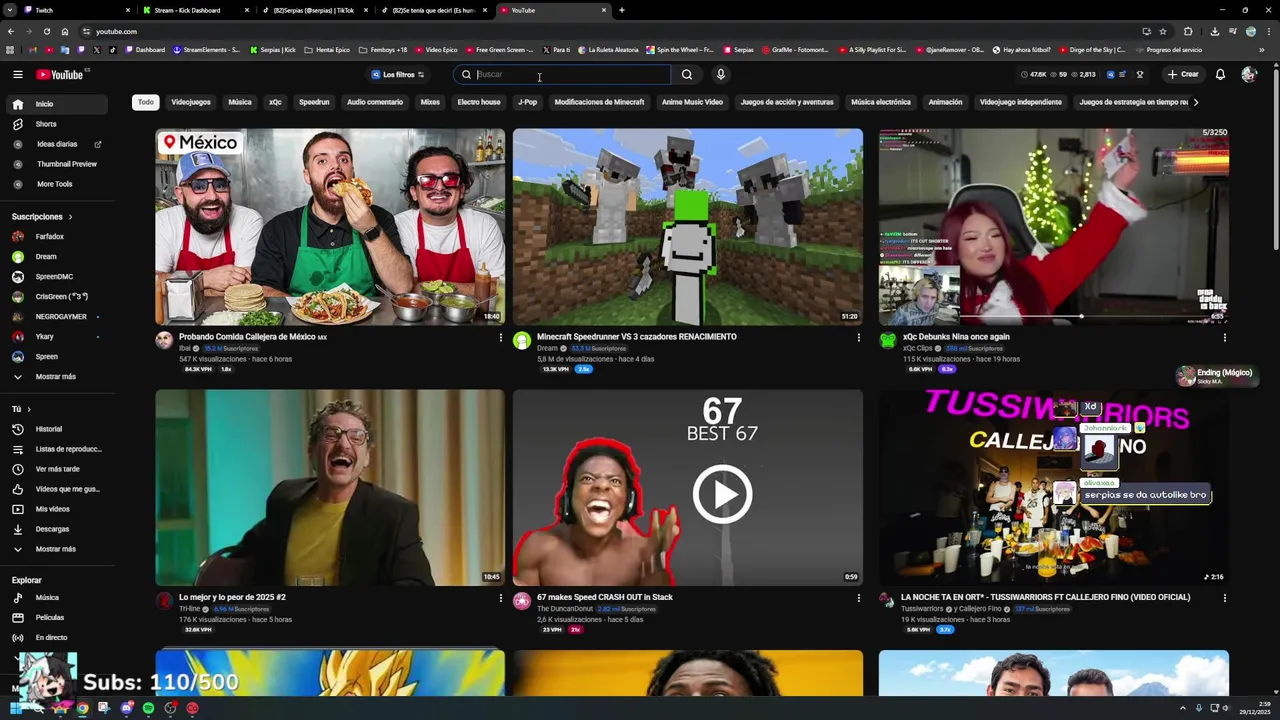1280x720 pixels.
Task: Bookmark this page with the star icon
Action: click(x=1163, y=31)
